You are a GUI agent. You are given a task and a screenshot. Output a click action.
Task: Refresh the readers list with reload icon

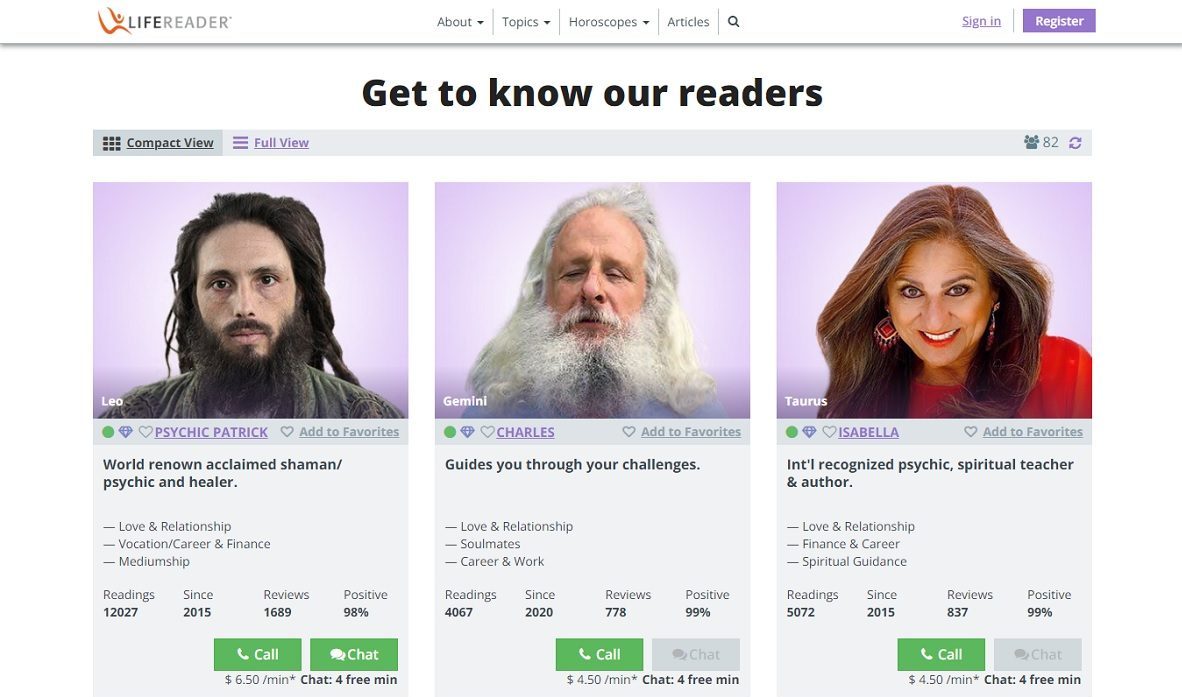pos(1075,142)
